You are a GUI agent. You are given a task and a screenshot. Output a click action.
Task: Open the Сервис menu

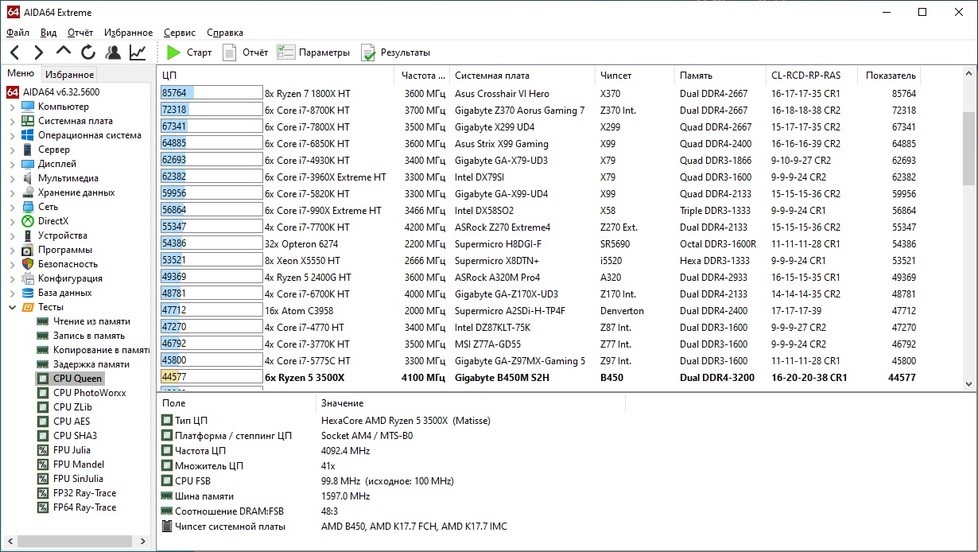(179, 32)
